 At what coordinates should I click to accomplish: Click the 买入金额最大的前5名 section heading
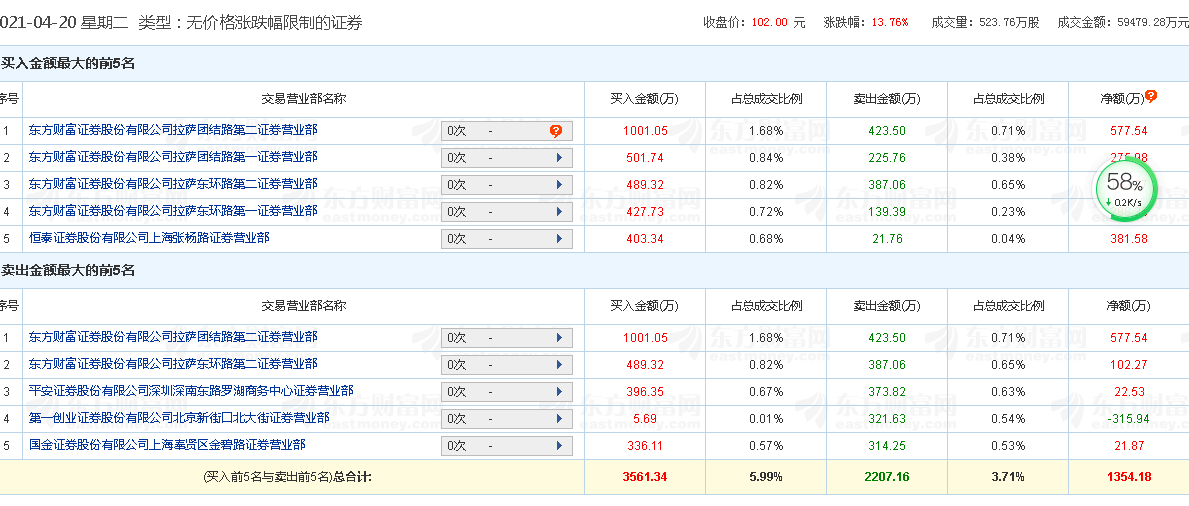(68, 63)
